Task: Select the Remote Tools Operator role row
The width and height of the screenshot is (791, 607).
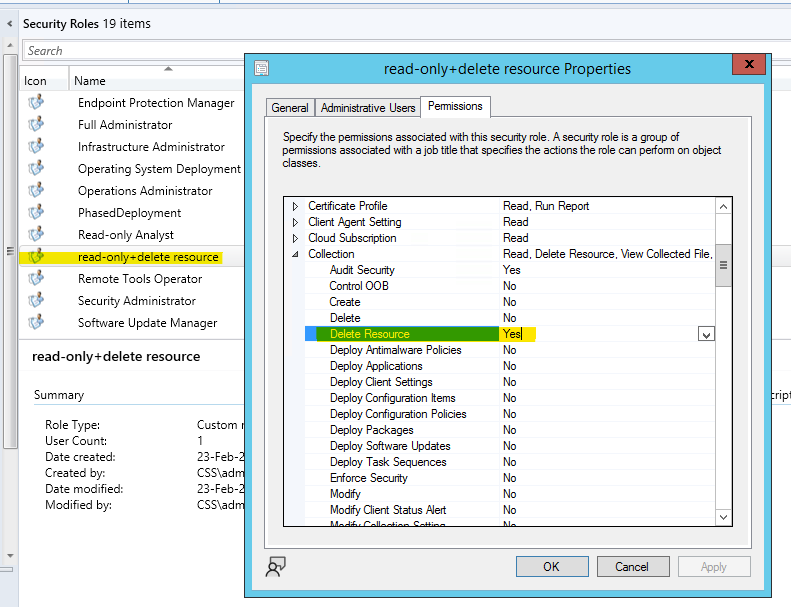Action: (132, 279)
